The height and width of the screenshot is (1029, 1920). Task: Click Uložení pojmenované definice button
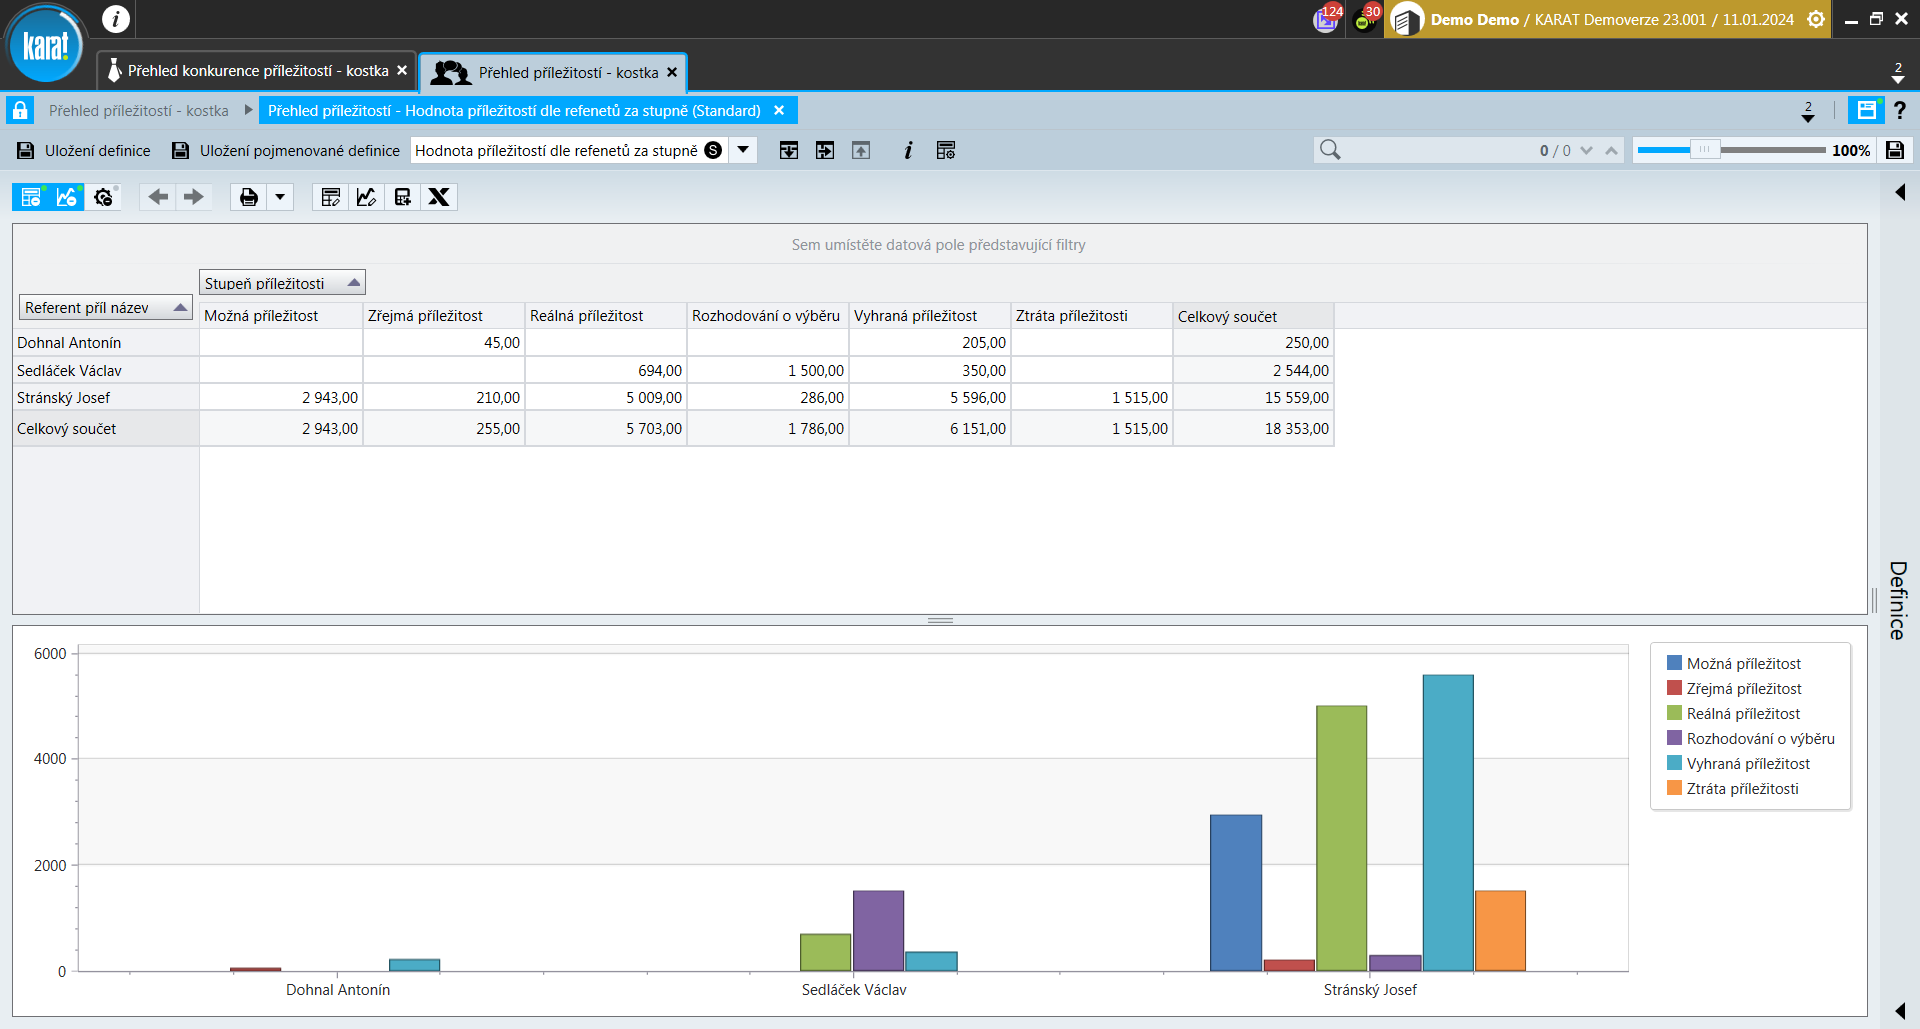pos(286,150)
